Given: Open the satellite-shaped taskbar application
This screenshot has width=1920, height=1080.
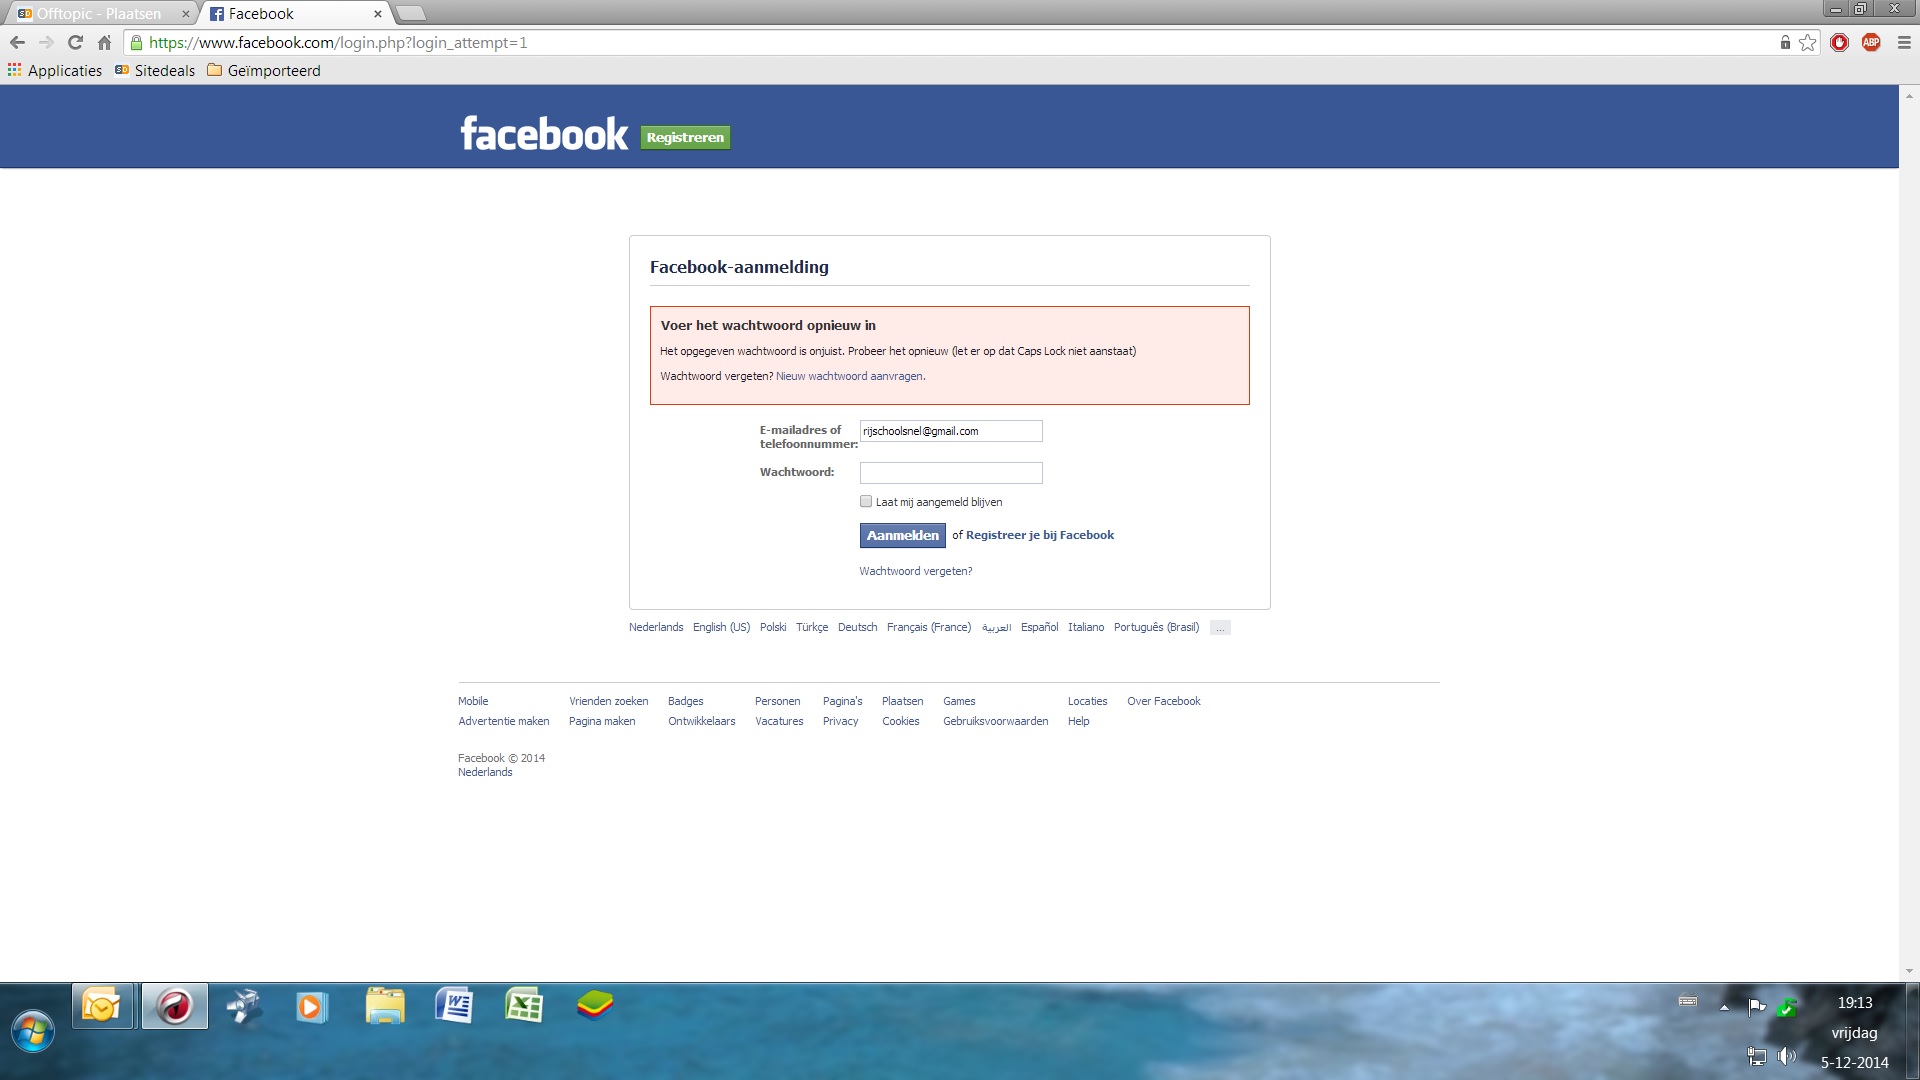Looking at the screenshot, I should point(243,1006).
